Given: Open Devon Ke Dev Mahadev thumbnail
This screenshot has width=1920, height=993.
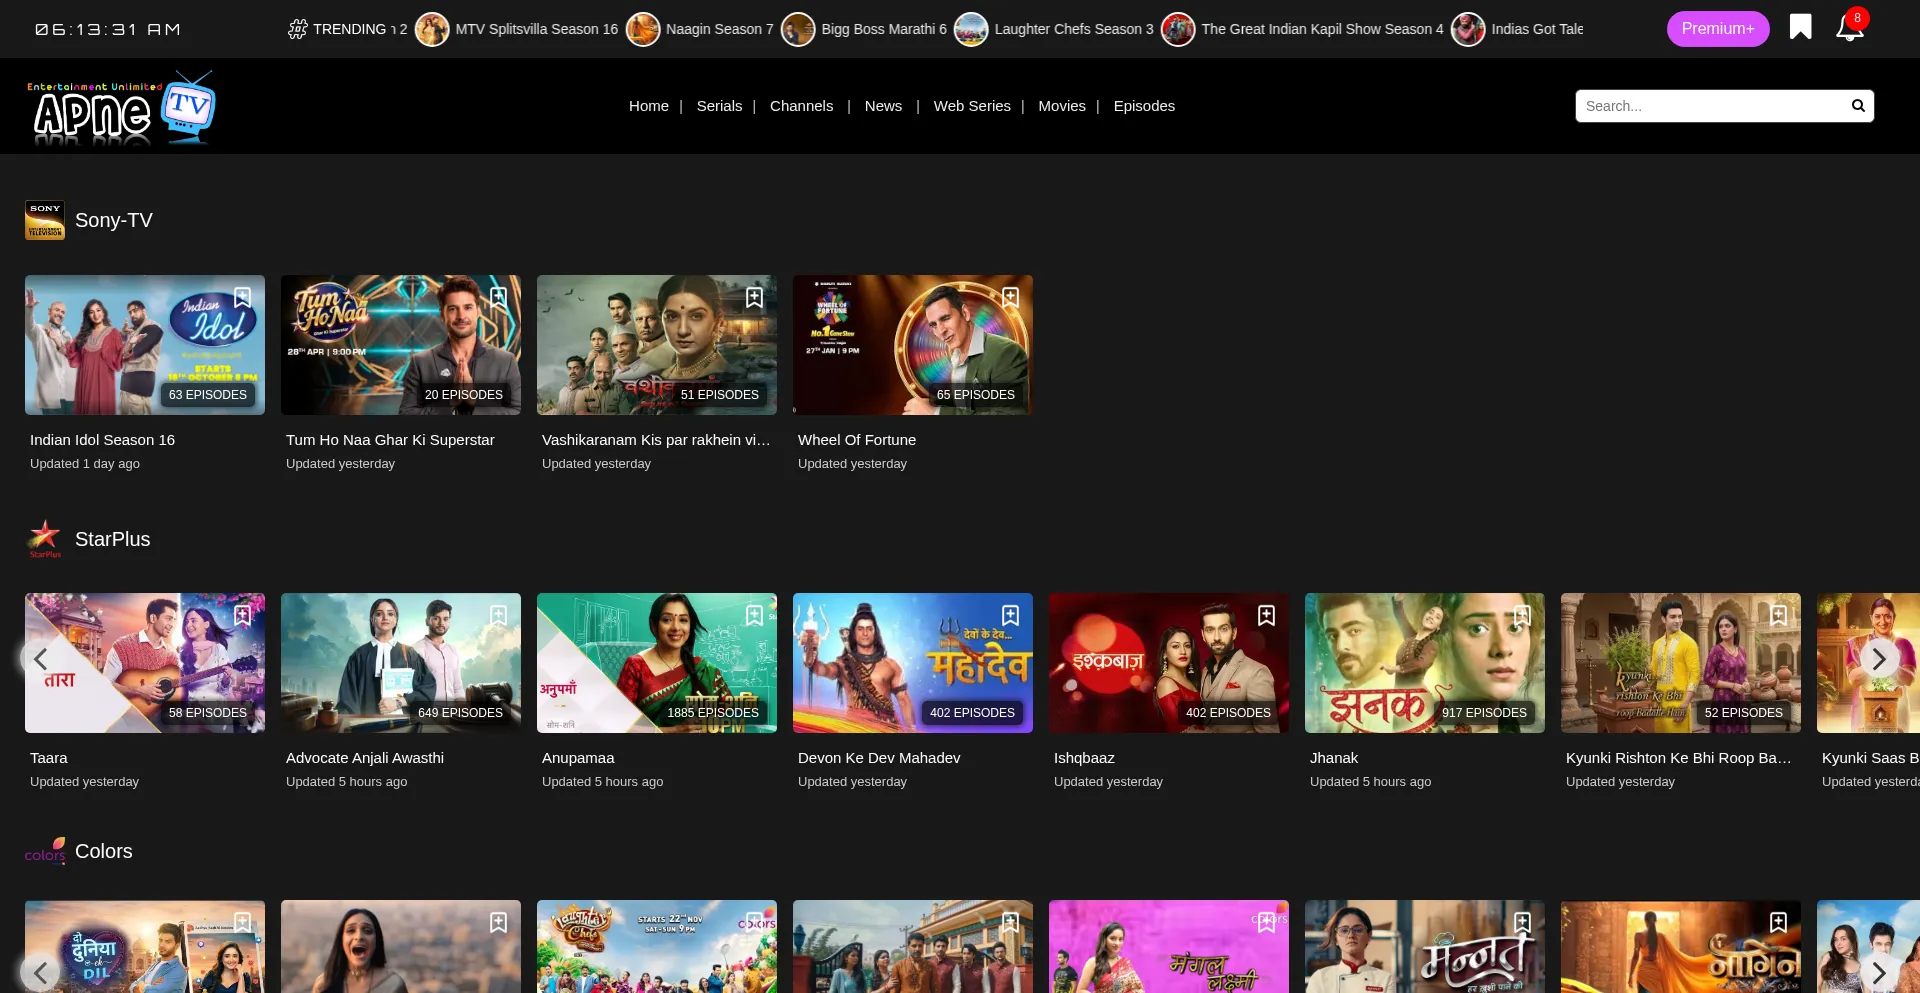Looking at the screenshot, I should tap(913, 663).
